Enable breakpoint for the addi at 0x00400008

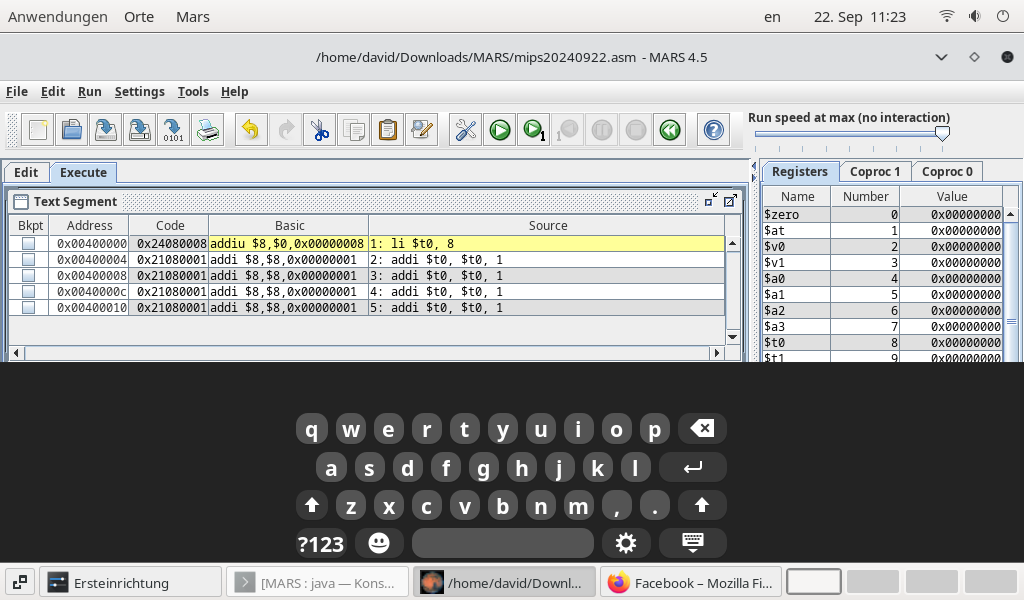pos(27,275)
